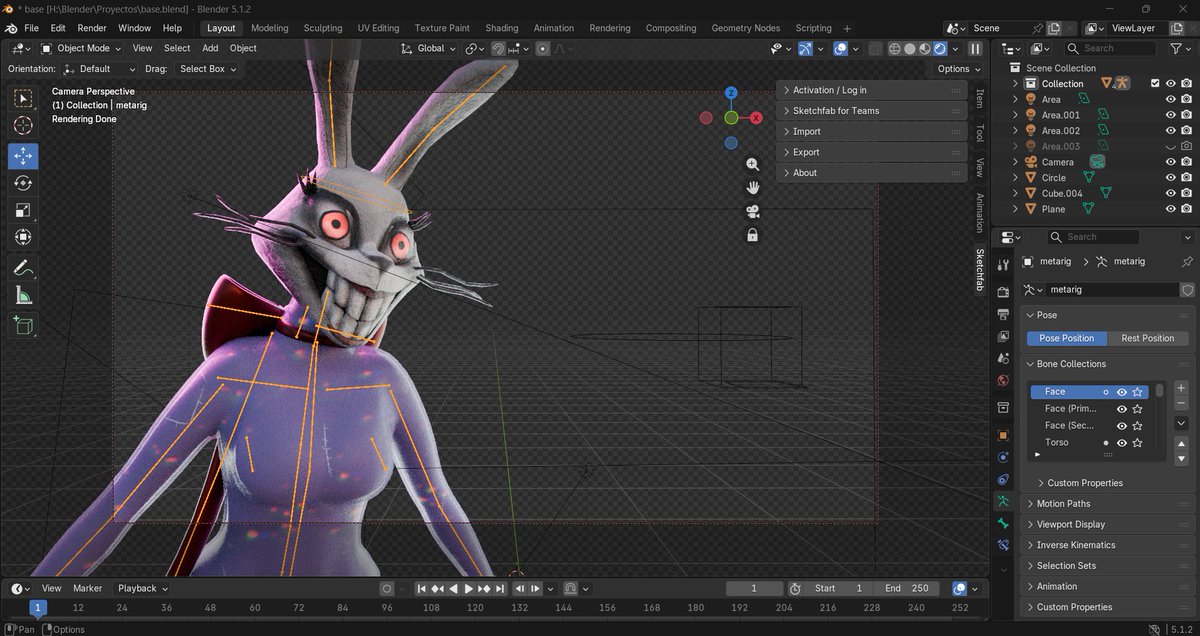Open the World properties tab icon
The image size is (1200, 636).
[1003, 380]
